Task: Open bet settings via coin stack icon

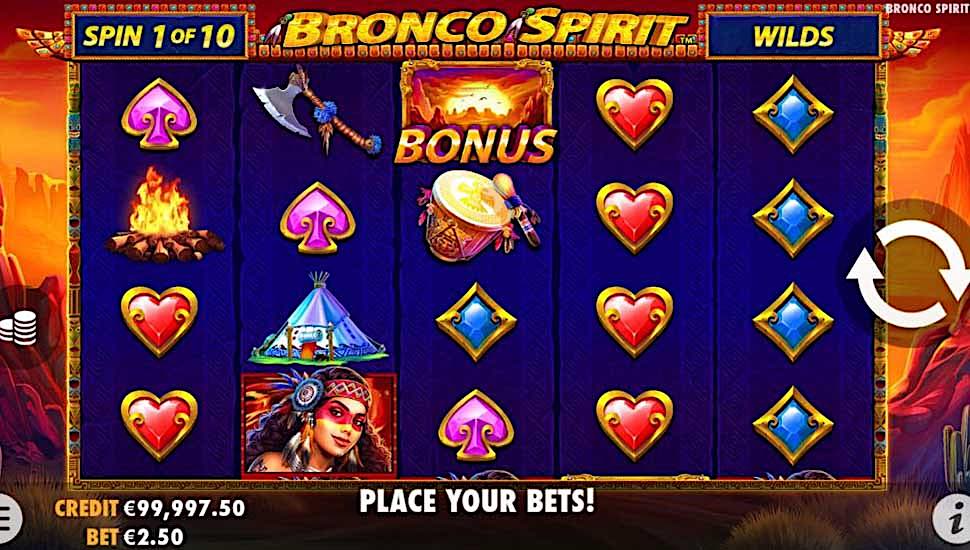Action: (18, 327)
